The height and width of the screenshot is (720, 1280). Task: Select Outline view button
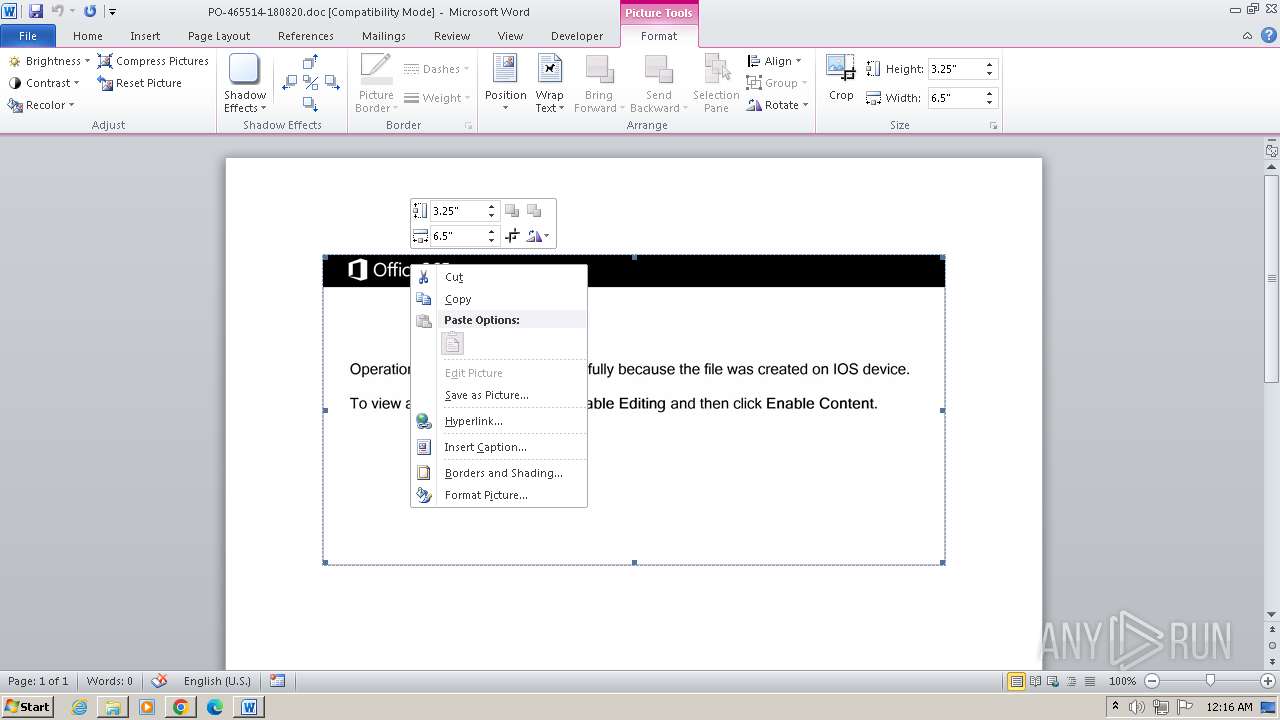coord(1070,681)
